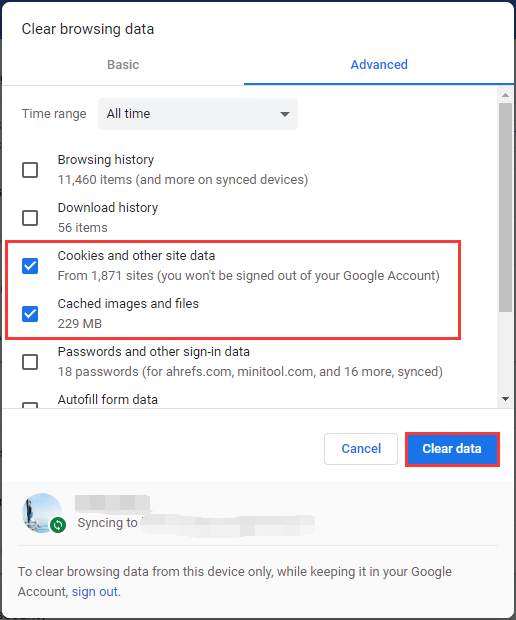This screenshot has width=516, height=620.
Task: Click the green sync status badge
Action: 58,525
